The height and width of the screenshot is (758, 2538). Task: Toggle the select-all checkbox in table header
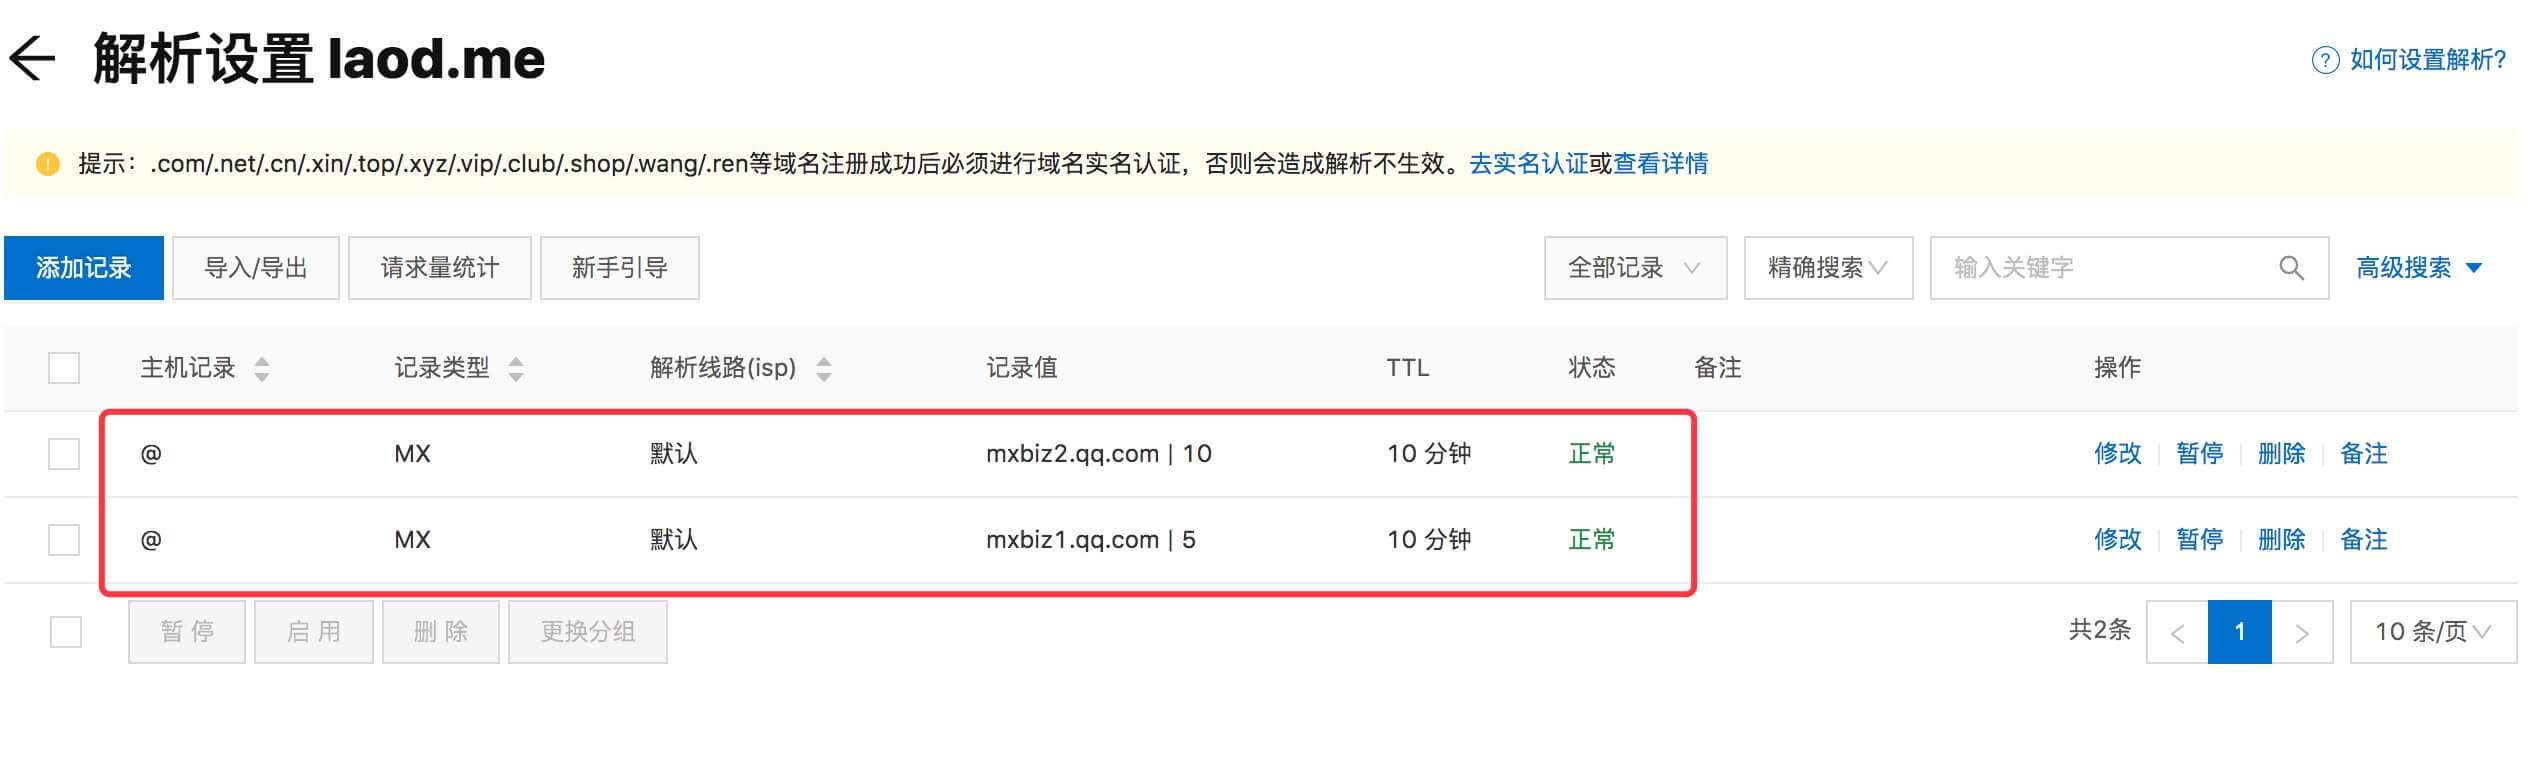tap(64, 368)
